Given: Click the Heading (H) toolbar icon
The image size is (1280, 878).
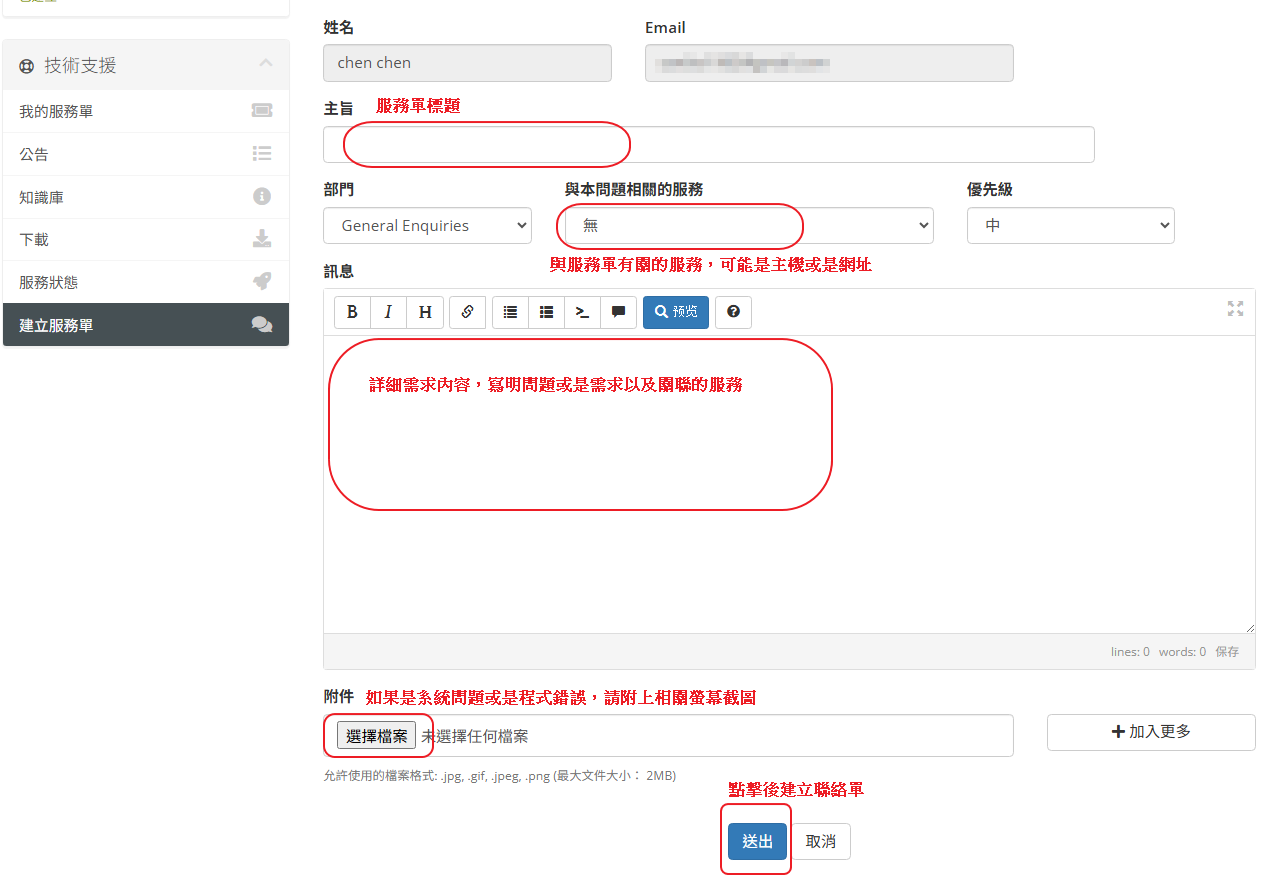Looking at the screenshot, I should click(x=424, y=312).
